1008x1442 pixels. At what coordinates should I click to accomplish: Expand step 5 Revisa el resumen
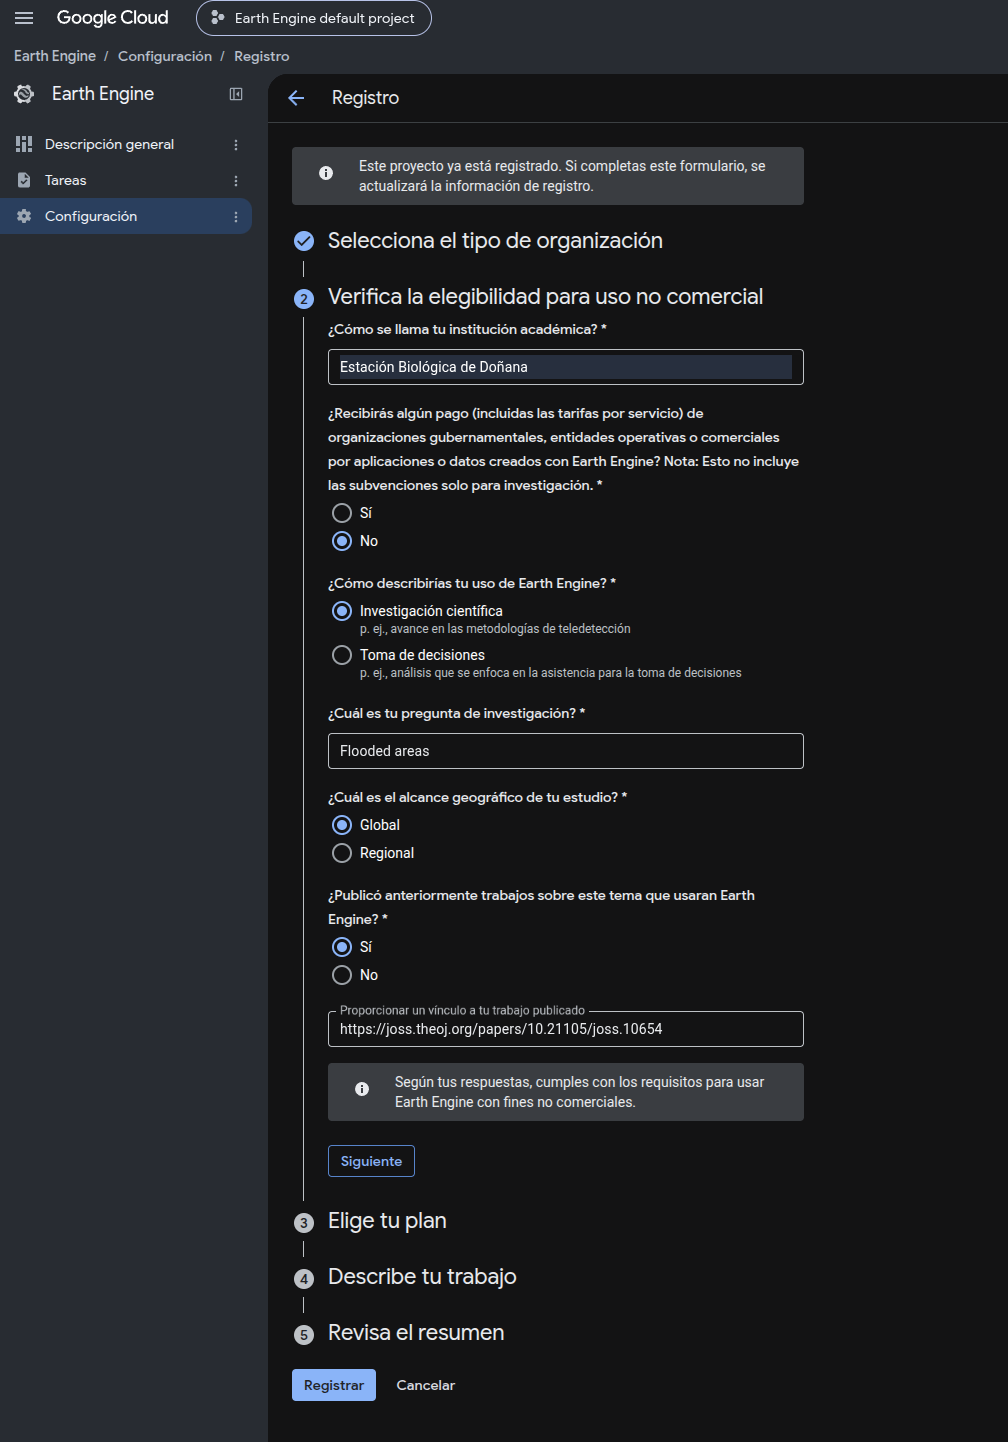(x=416, y=1333)
